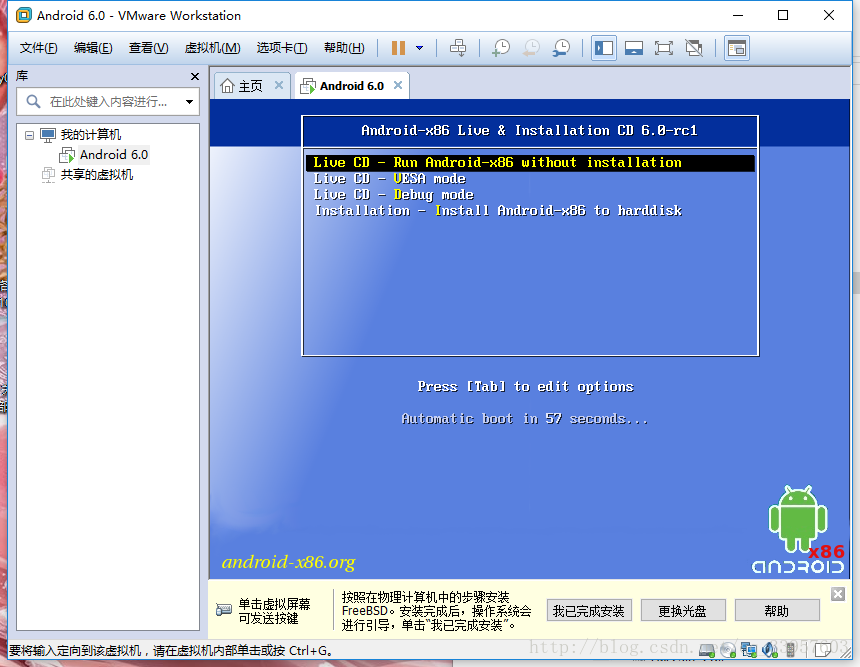Switch to the 主页 home tab
This screenshot has width=860, height=667.
pyautogui.click(x=251, y=86)
